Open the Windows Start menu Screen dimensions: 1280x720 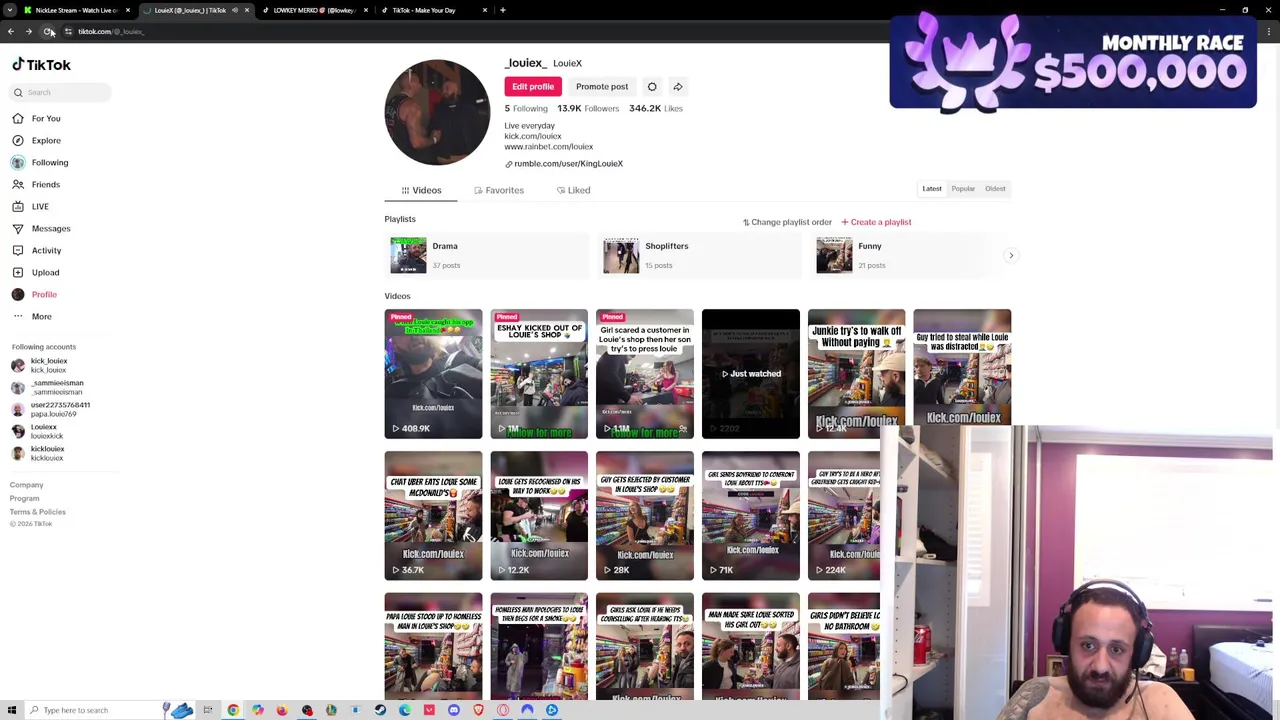tap(11, 710)
